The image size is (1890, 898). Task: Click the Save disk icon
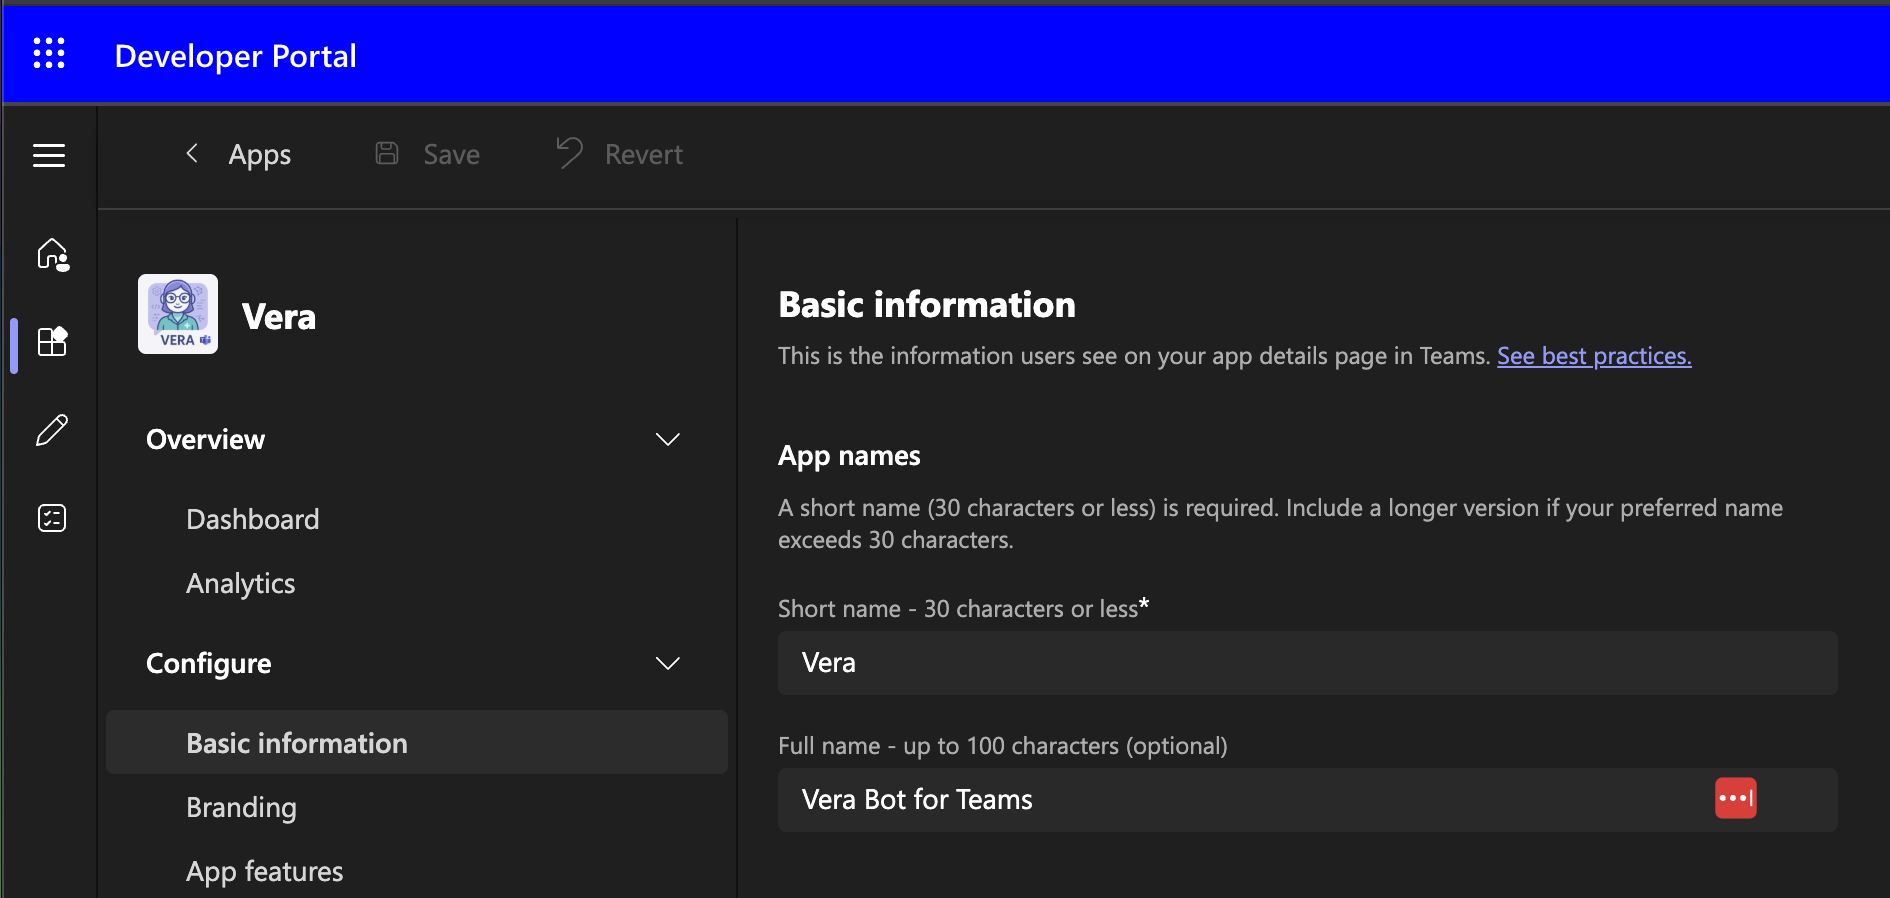coord(387,153)
